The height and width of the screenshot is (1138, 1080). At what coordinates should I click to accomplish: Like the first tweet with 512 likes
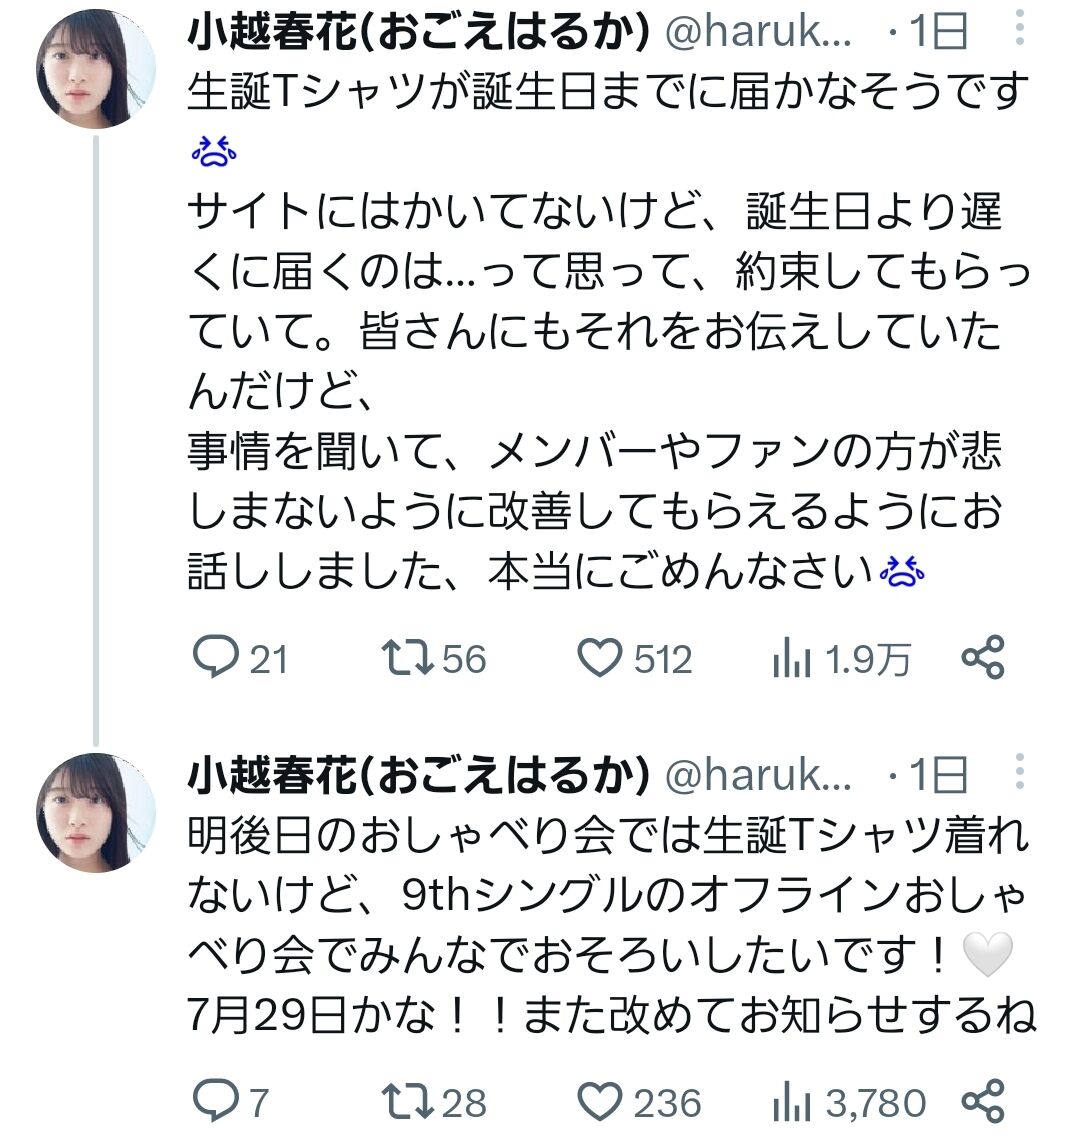click(x=601, y=659)
